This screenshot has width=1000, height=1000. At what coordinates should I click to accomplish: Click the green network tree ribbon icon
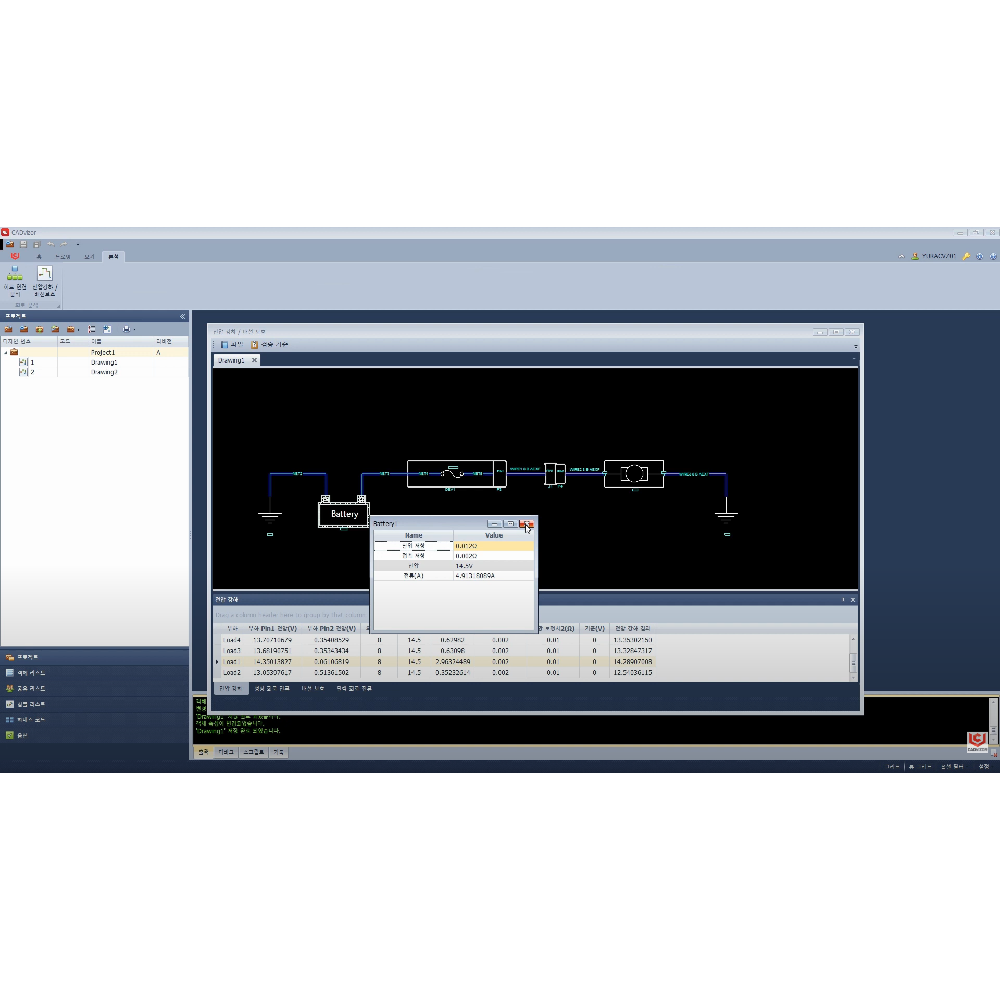click(15, 273)
